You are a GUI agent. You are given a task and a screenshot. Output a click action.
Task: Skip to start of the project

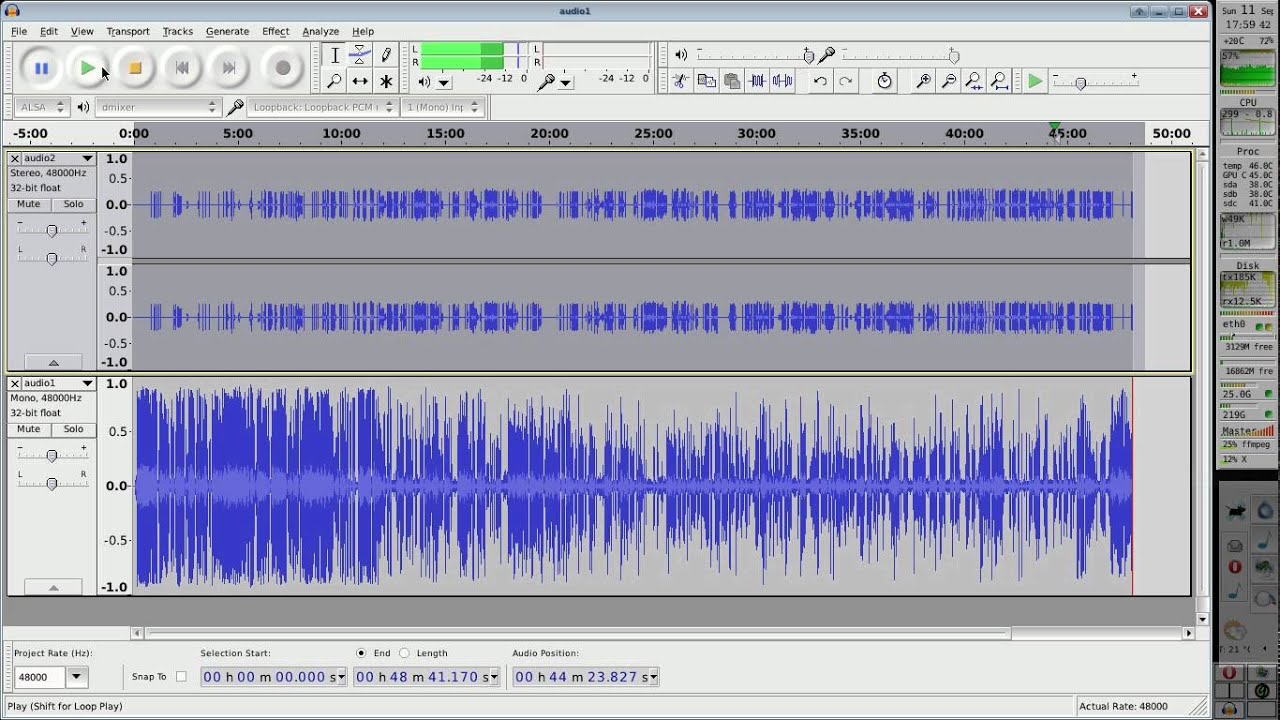click(x=182, y=68)
